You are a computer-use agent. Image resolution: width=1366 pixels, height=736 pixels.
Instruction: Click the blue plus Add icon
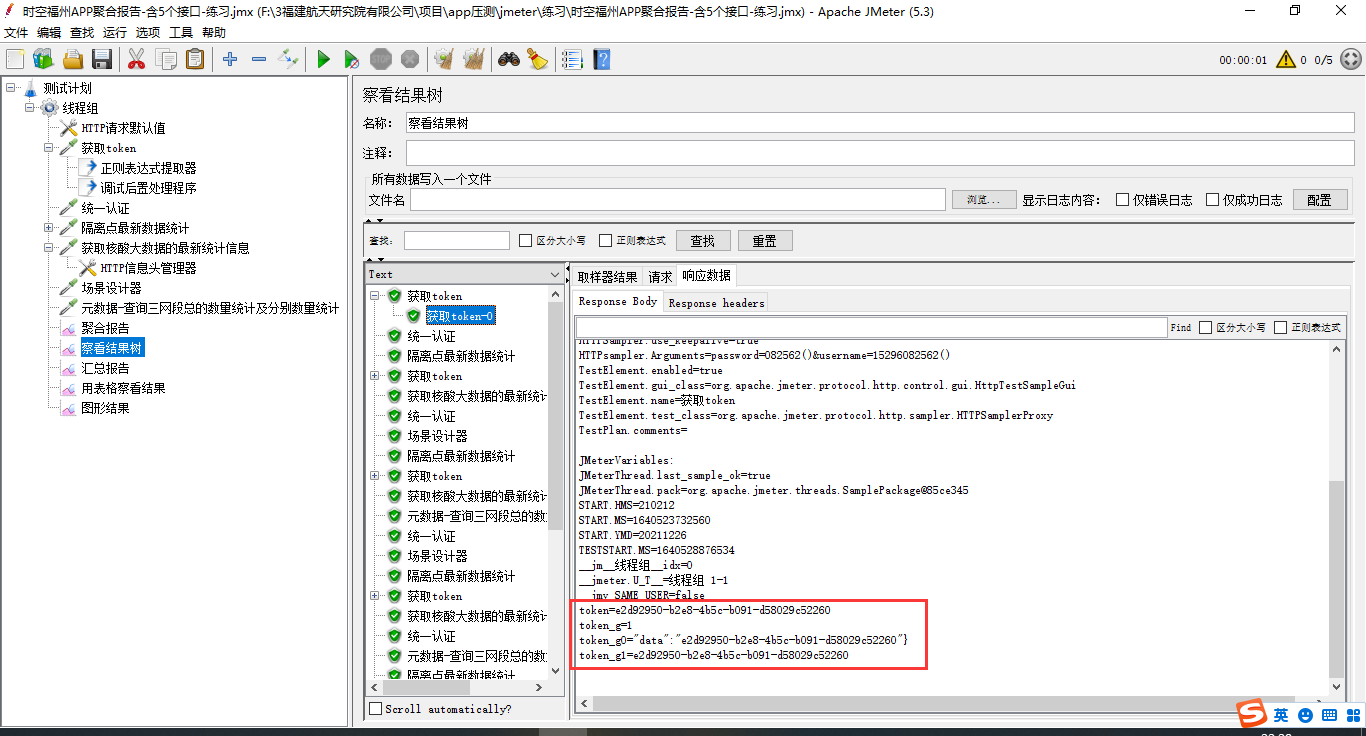[230, 59]
